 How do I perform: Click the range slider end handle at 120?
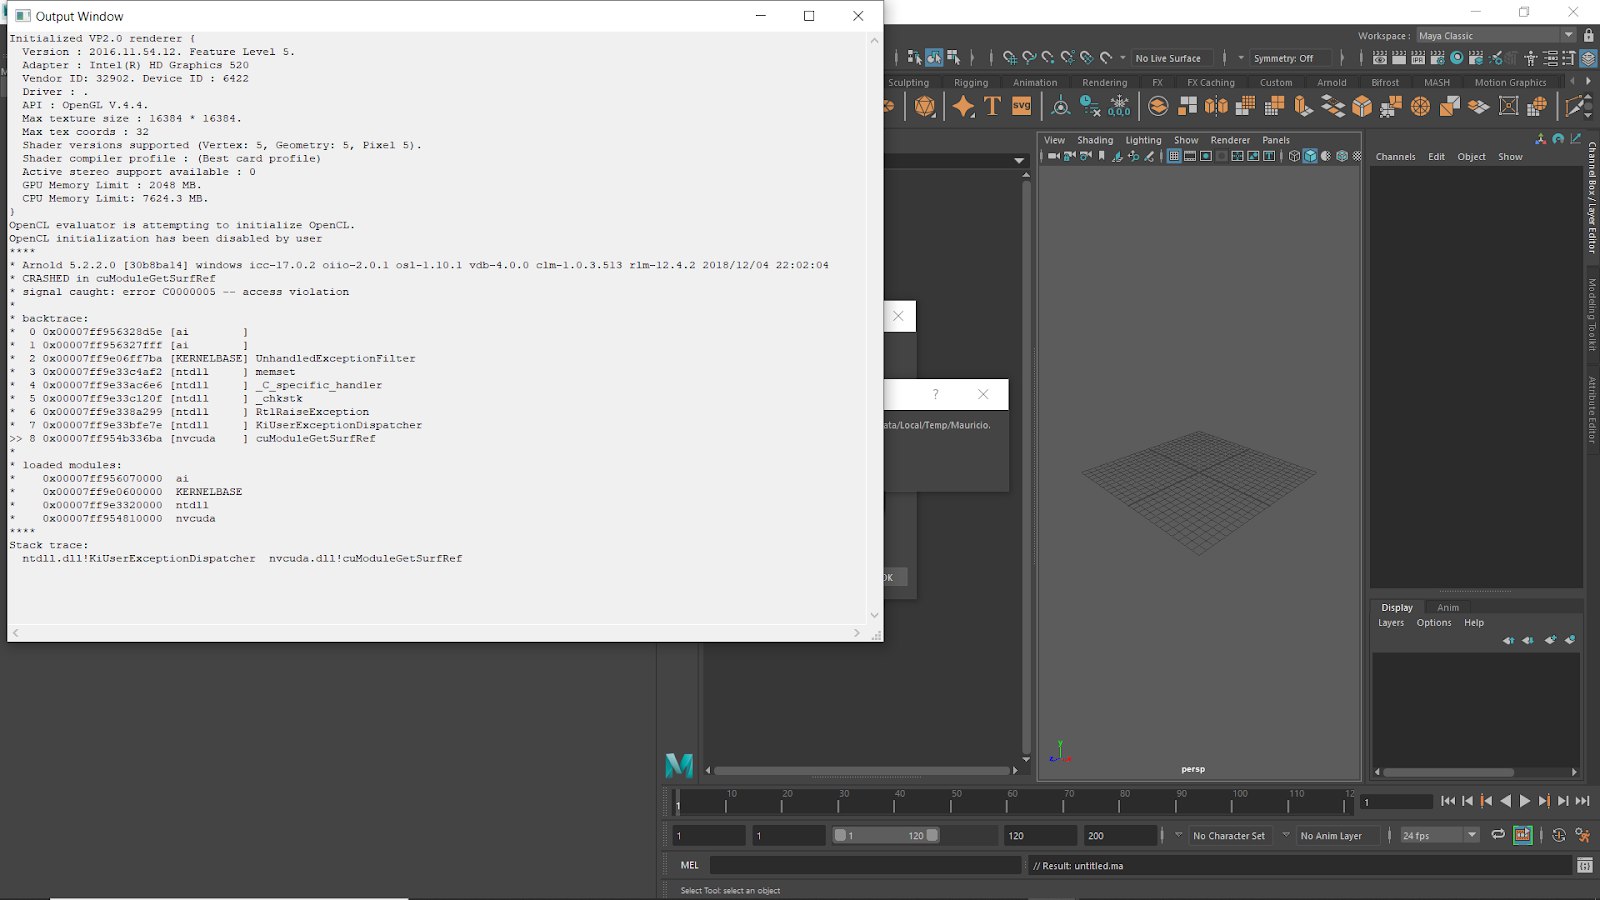932,835
